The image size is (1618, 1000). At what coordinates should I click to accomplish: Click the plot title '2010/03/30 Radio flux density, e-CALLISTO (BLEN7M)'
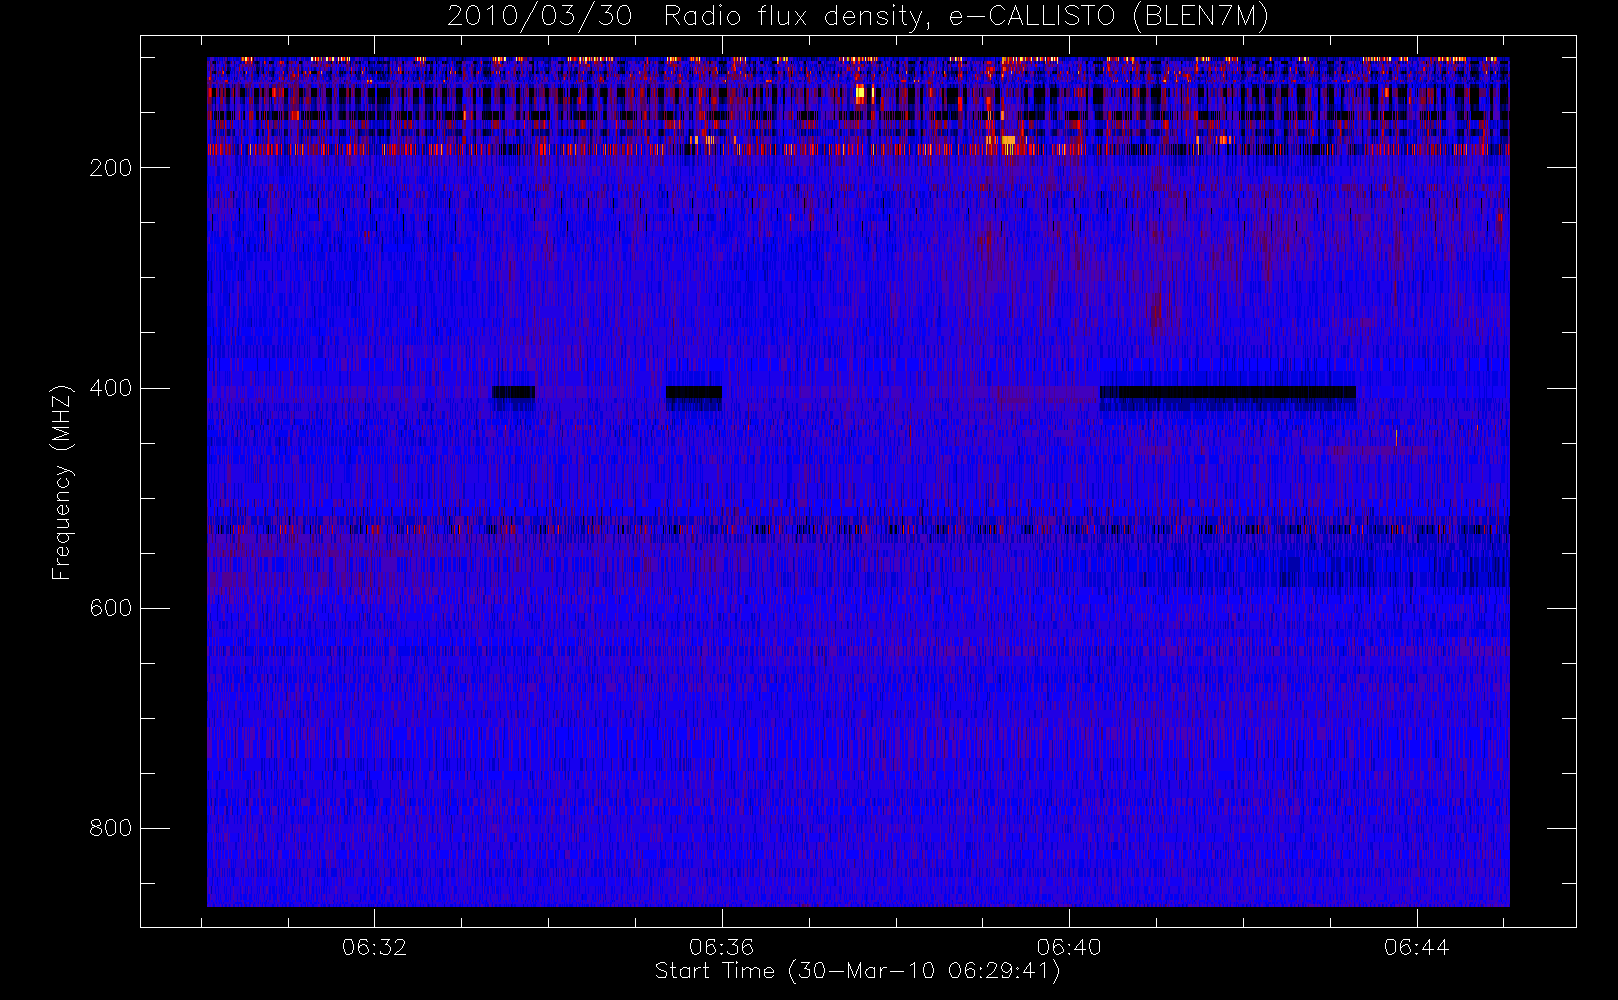click(x=858, y=17)
